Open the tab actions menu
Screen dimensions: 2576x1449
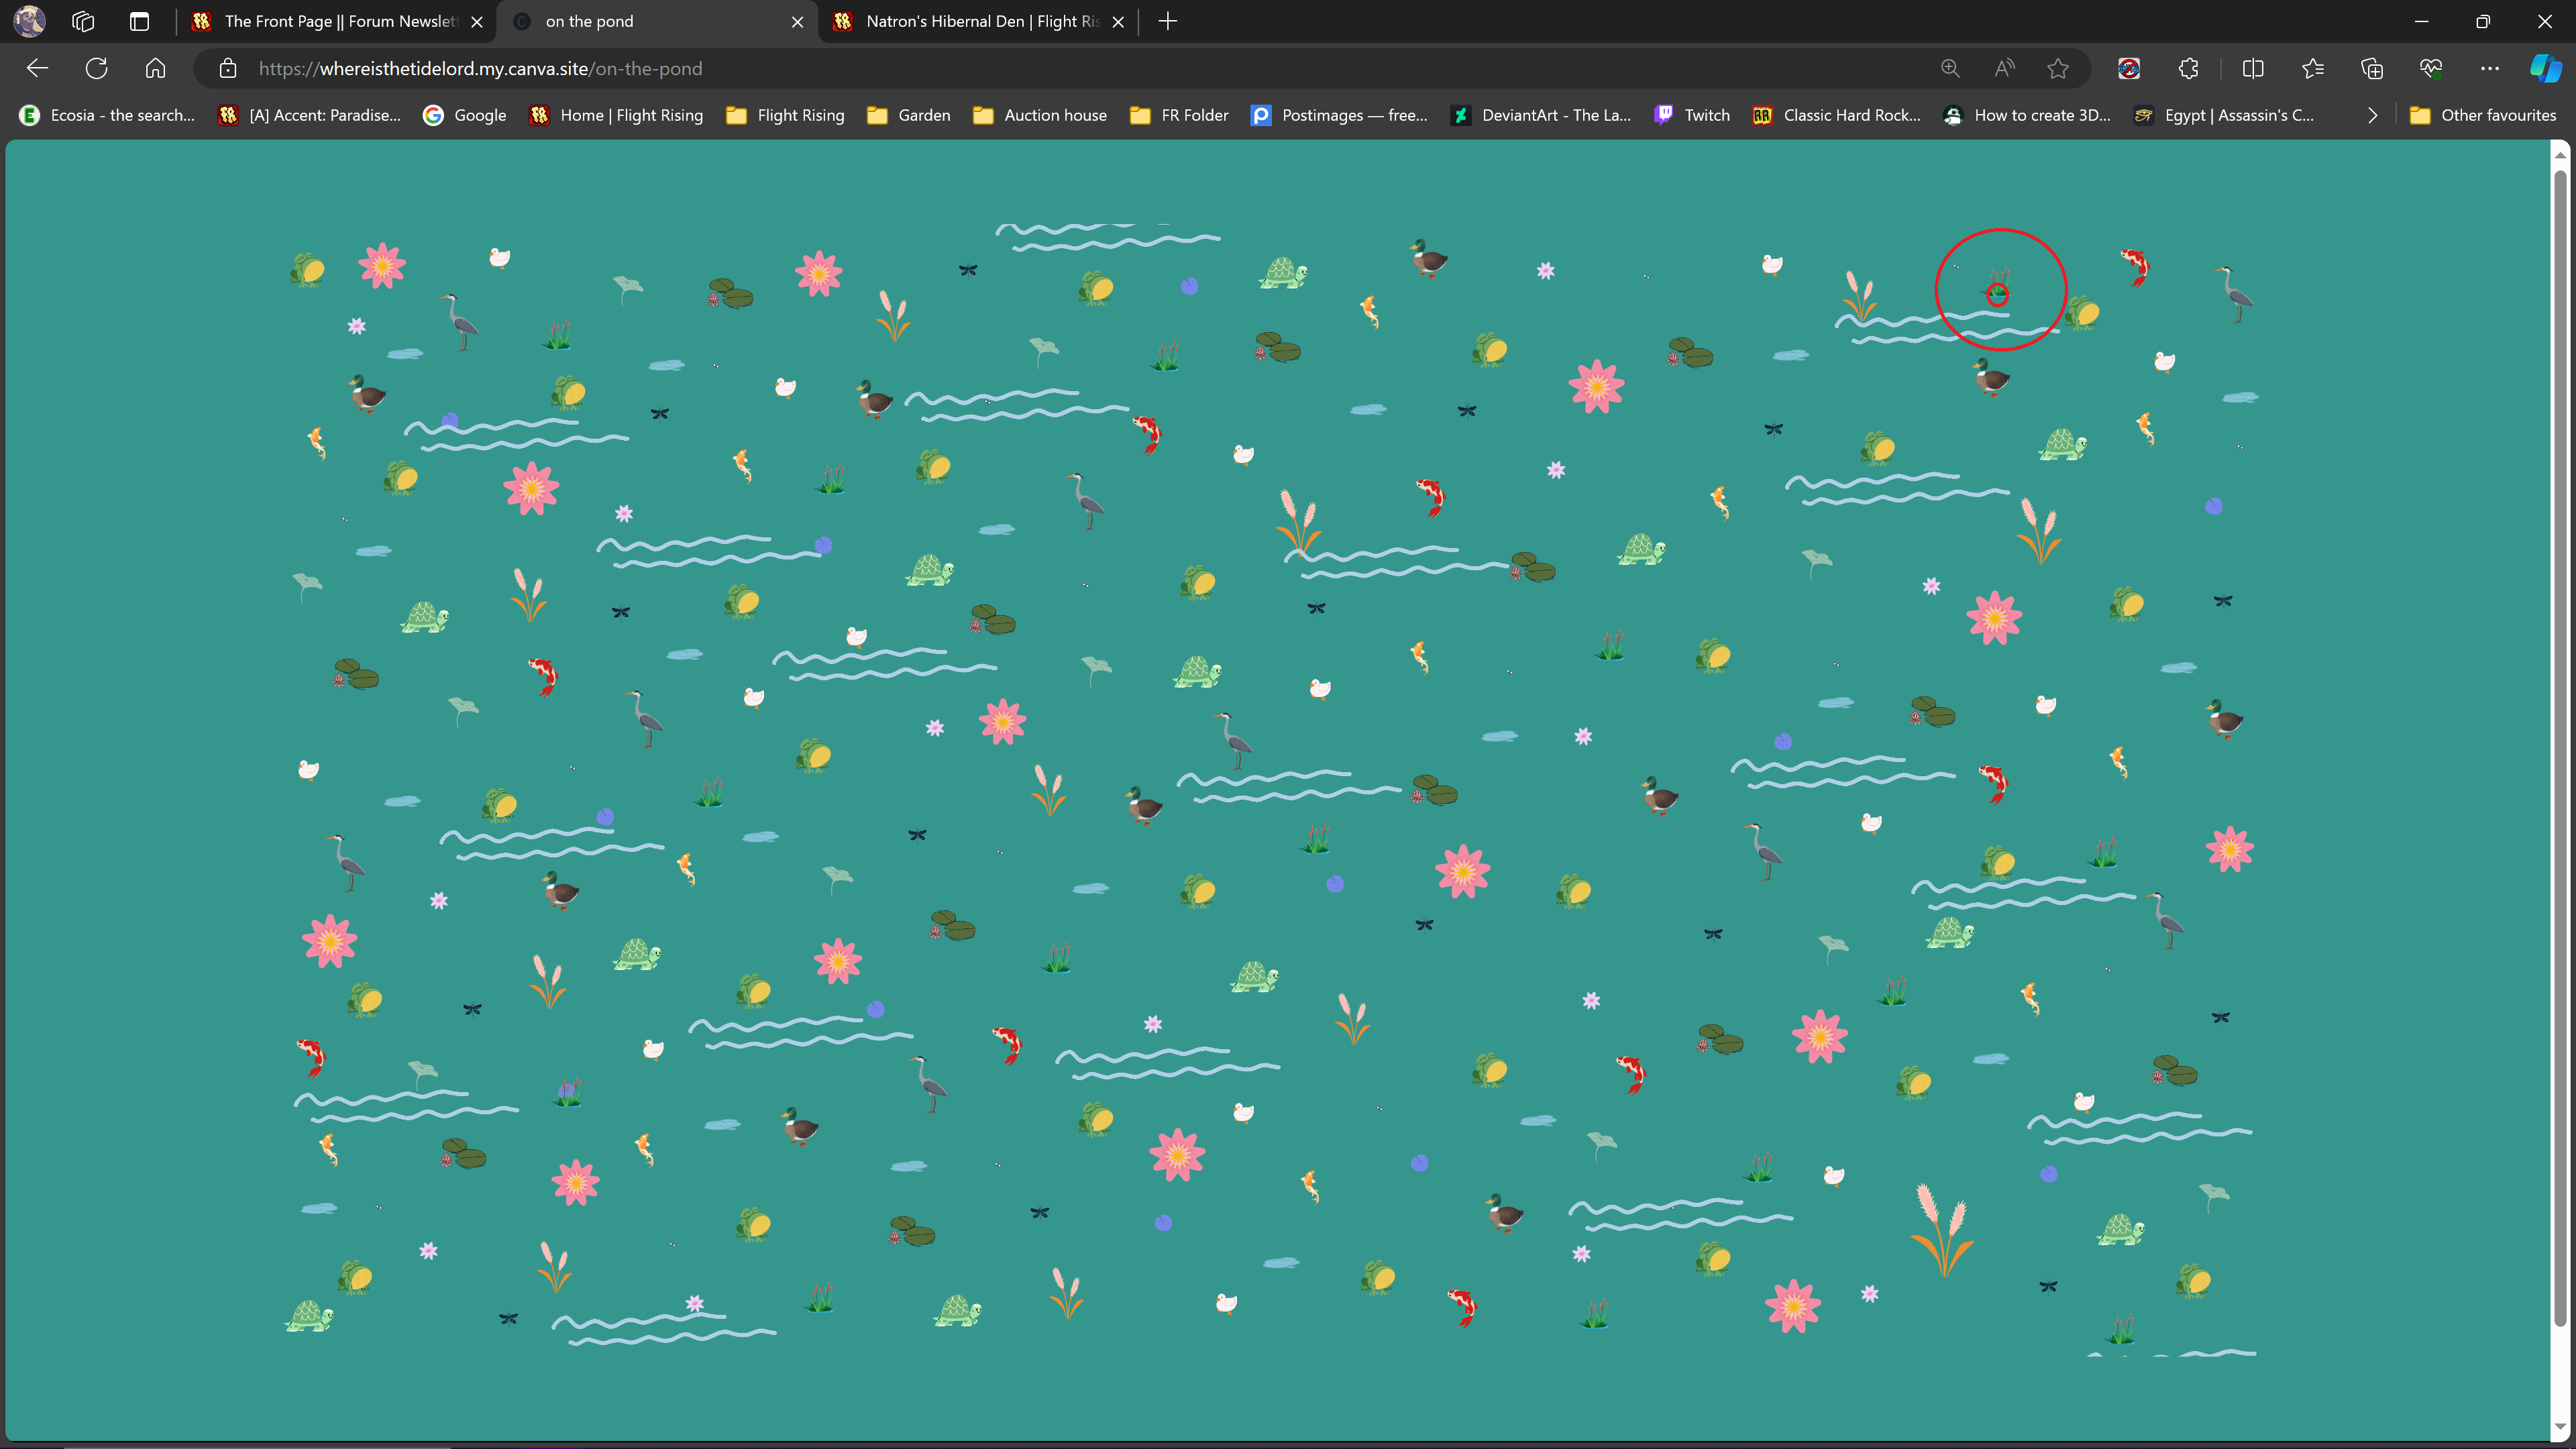(139, 21)
